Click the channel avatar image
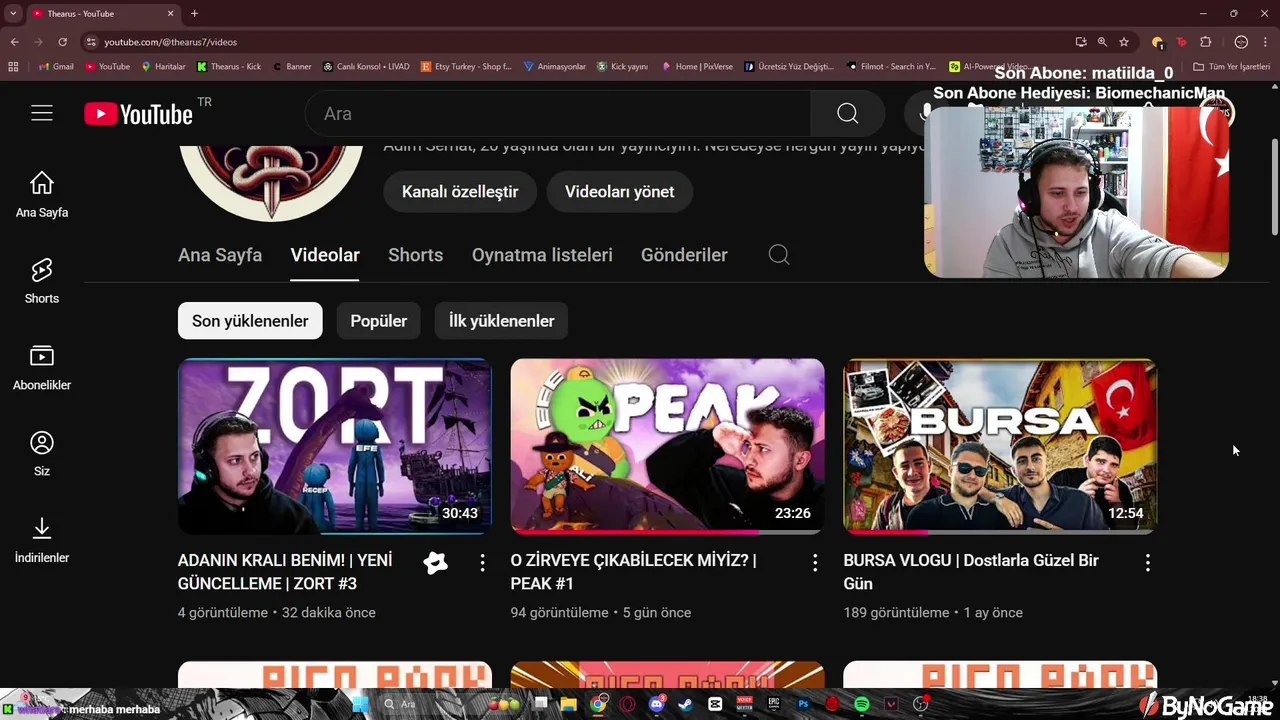Viewport: 1280px width, 720px height. (x=271, y=183)
